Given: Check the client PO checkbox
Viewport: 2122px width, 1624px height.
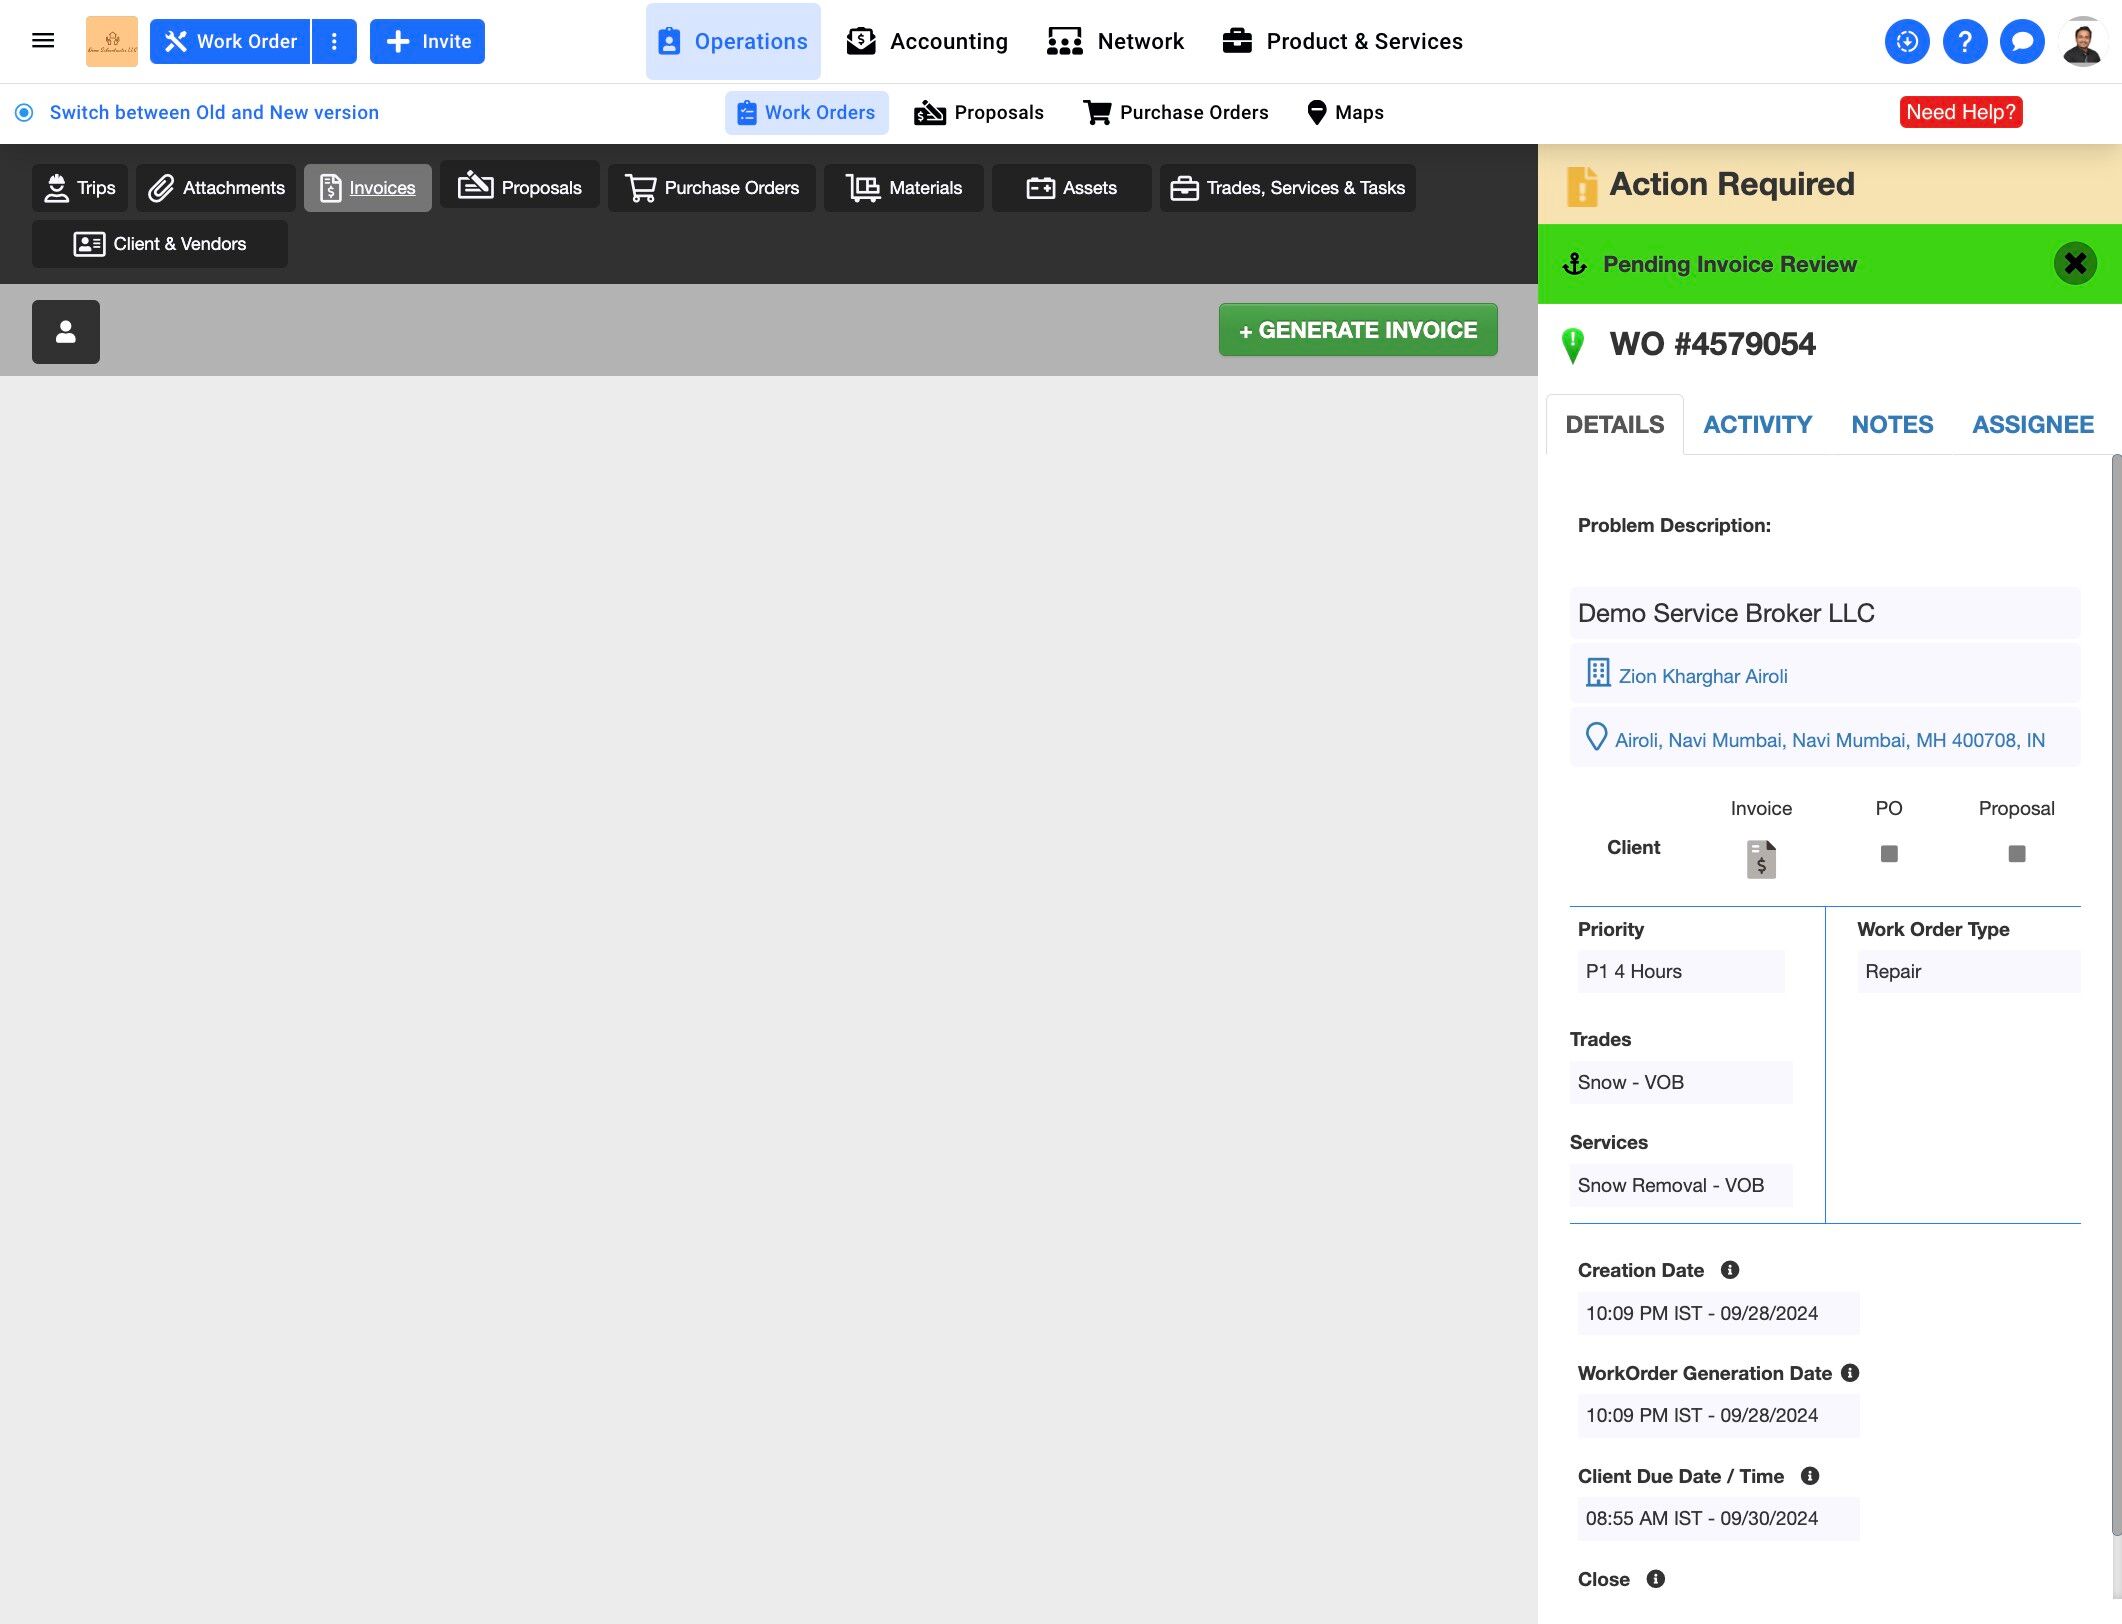Looking at the screenshot, I should pos(1888,854).
